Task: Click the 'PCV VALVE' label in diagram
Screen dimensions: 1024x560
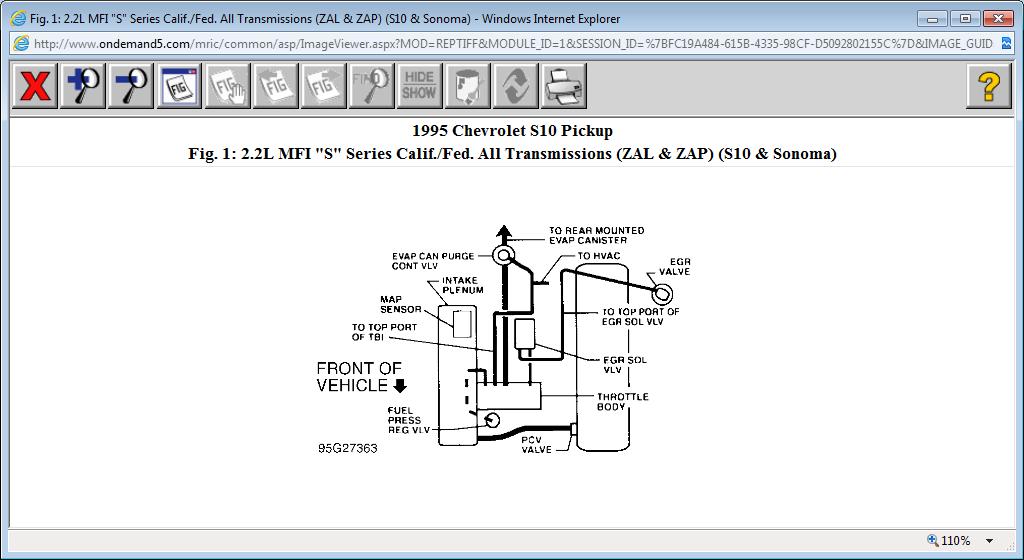Action: [x=536, y=444]
